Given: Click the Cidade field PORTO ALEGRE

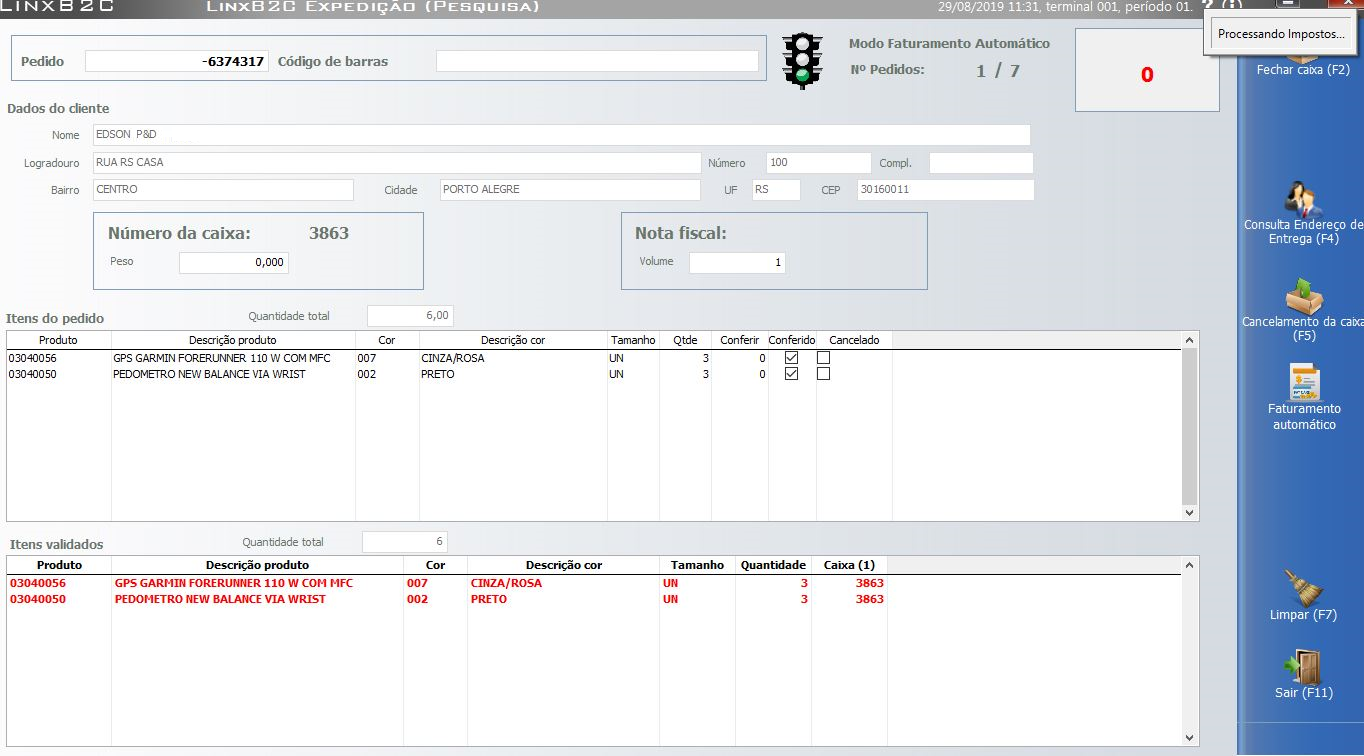Looking at the screenshot, I should (570, 190).
